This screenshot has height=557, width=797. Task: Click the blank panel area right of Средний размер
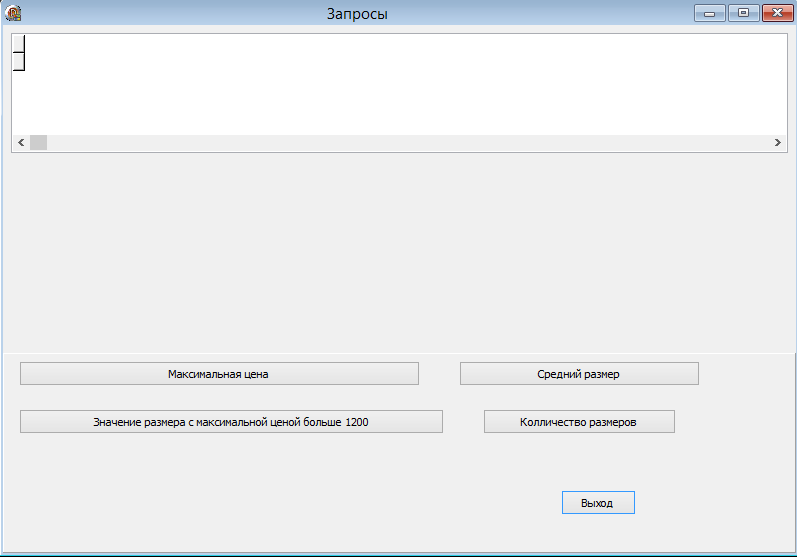(x=745, y=374)
